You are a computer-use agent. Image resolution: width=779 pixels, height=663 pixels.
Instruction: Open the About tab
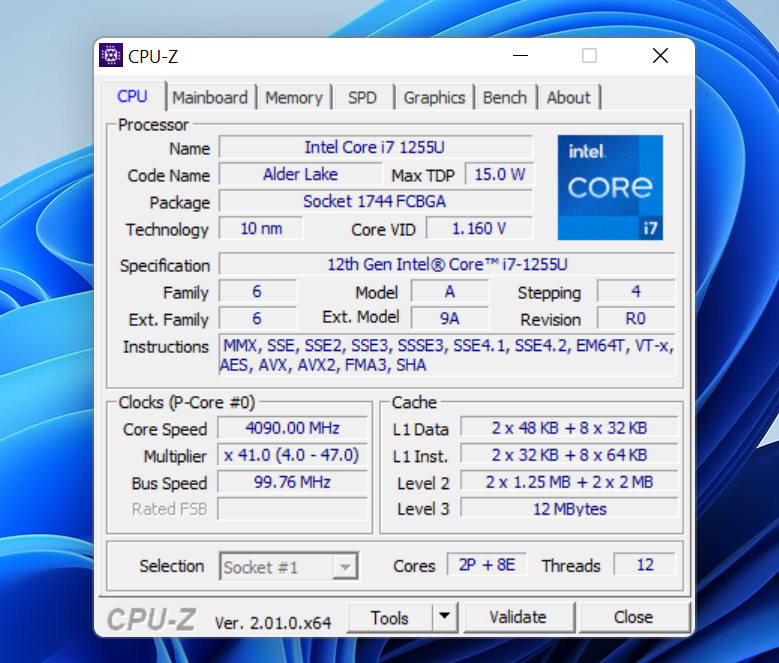pos(568,97)
